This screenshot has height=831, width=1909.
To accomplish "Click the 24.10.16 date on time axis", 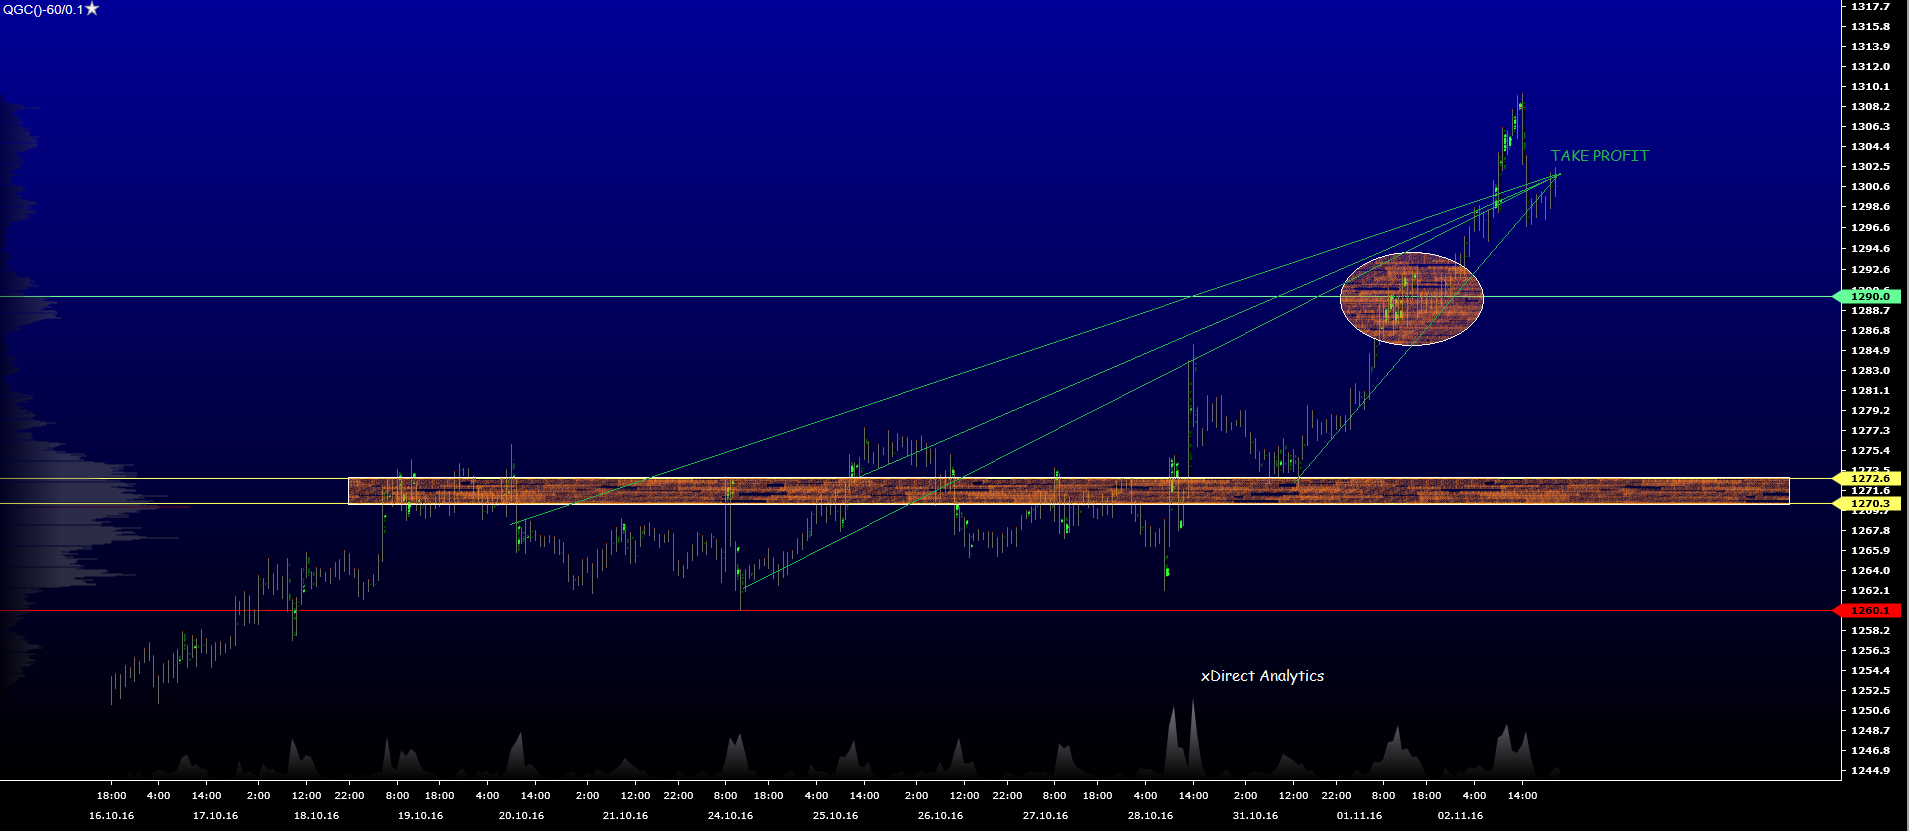I will (730, 815).
